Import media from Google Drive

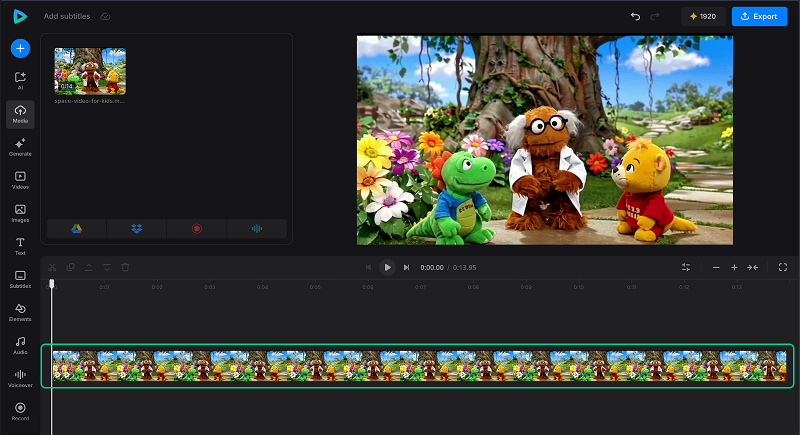click(x=77, y=228)
